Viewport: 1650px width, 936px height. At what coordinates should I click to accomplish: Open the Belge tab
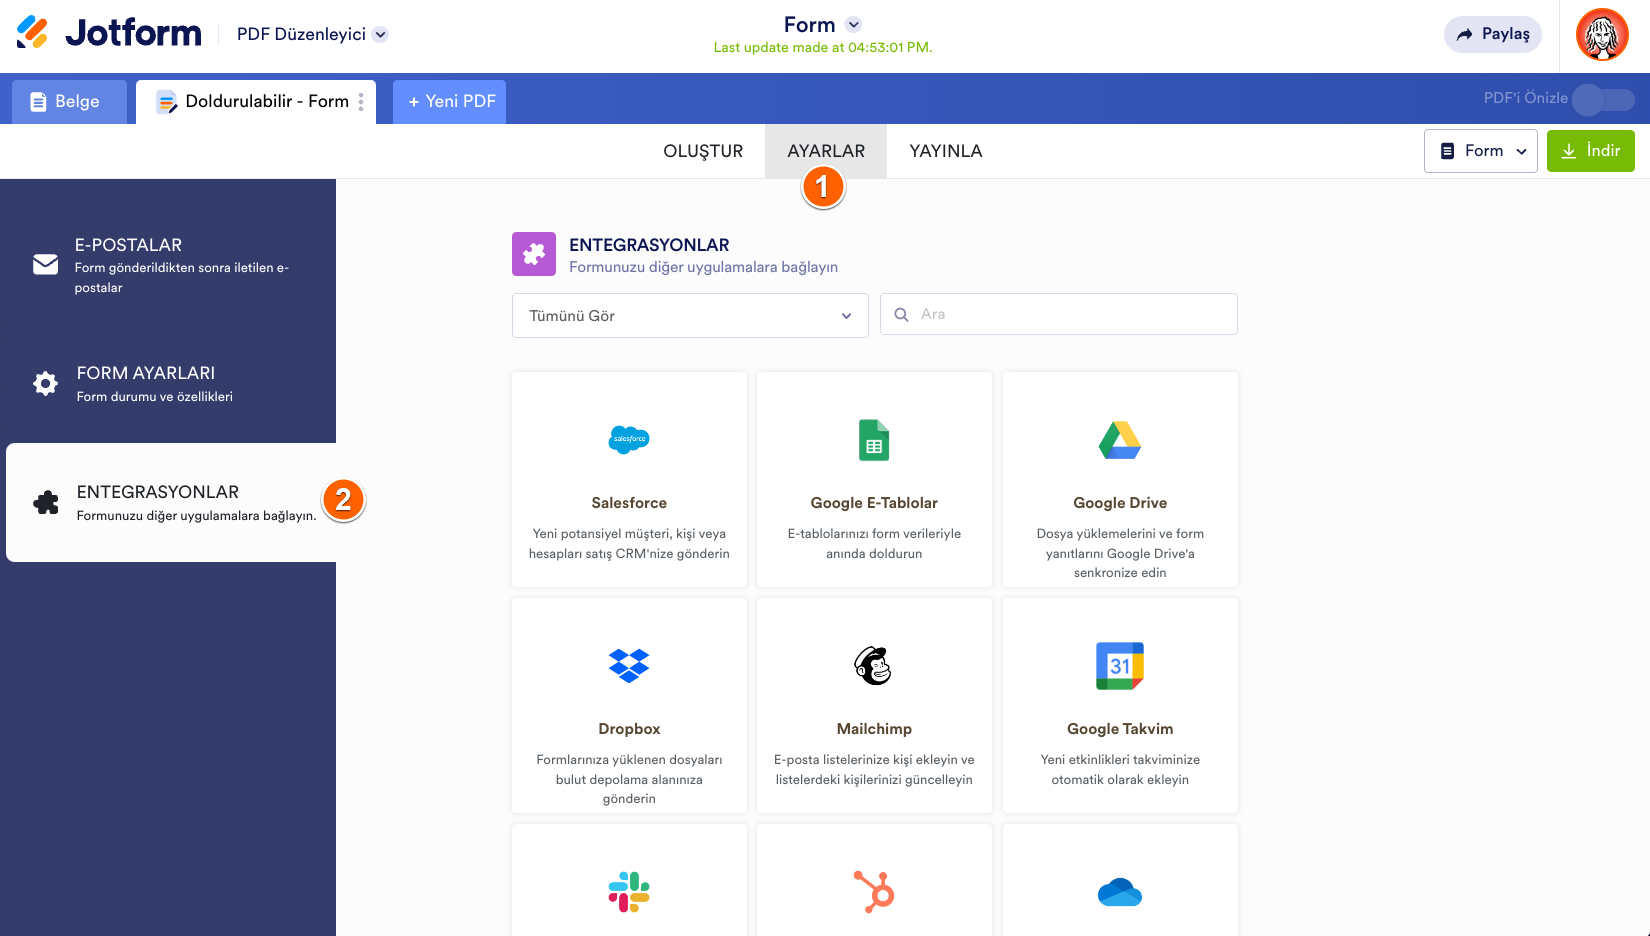[x=69, y=102]
